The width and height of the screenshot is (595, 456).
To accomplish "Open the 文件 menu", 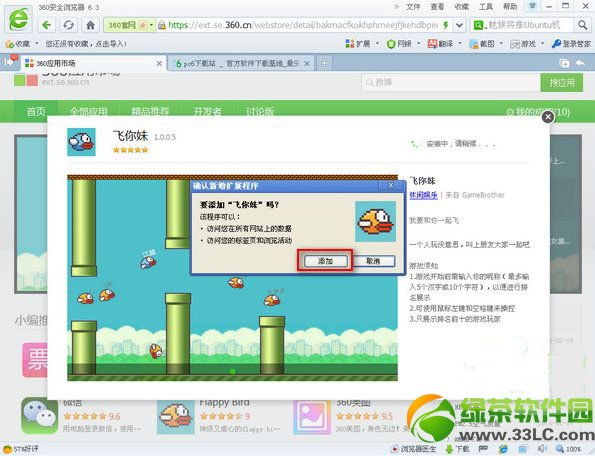I will coord(413,6).
